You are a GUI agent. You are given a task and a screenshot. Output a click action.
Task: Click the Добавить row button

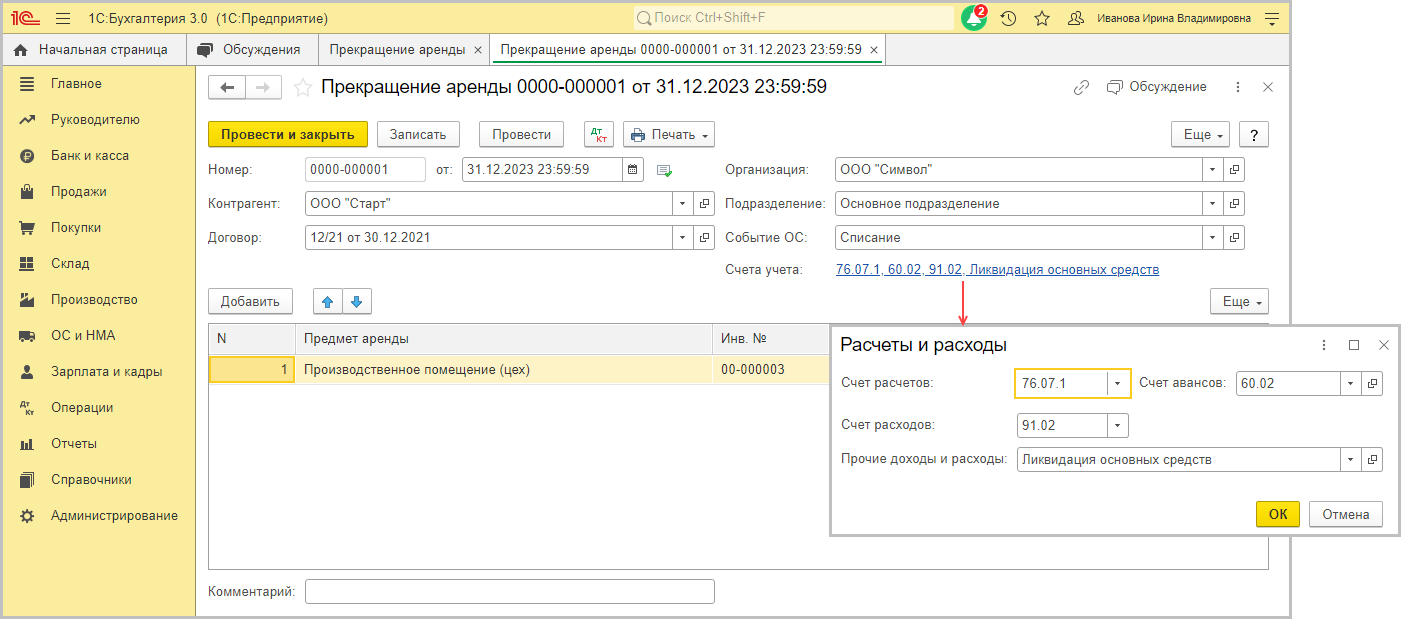[x=250, y=301]
